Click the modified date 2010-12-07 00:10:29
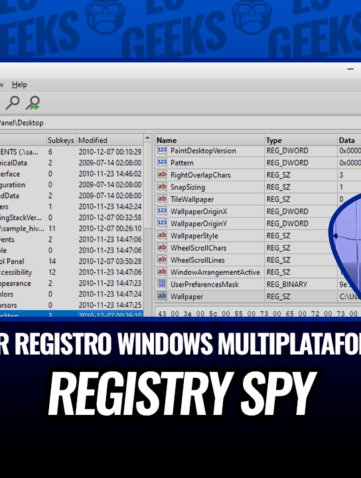The image size is (361, 478). (110, 152)
